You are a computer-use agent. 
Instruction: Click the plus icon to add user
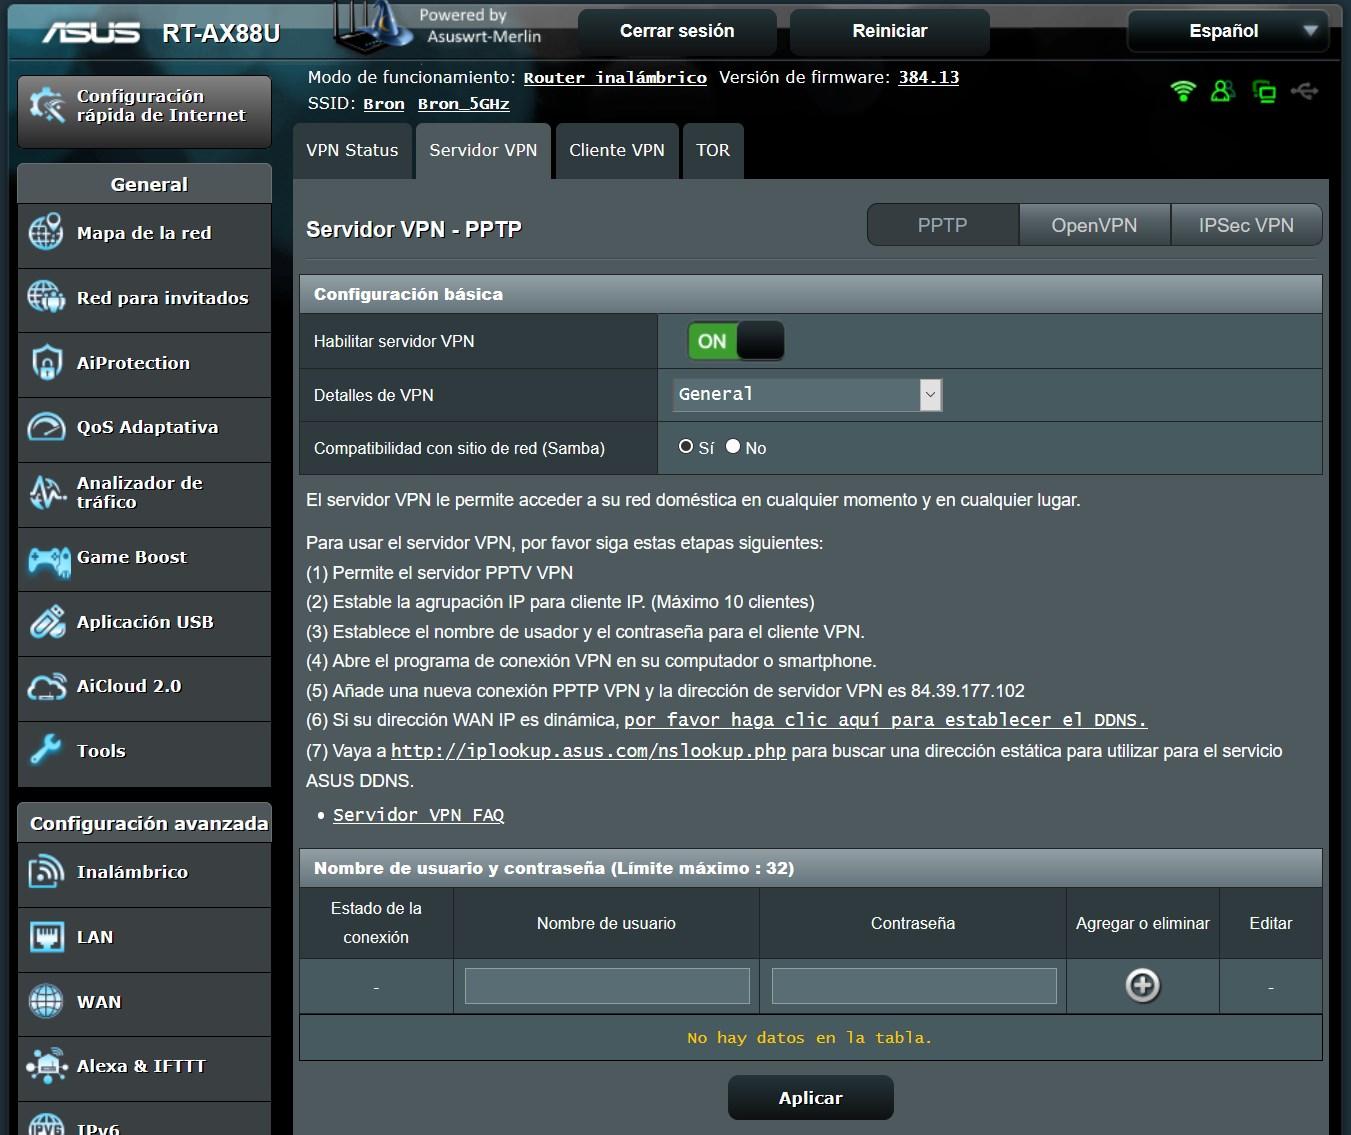tap(1143, 985)
